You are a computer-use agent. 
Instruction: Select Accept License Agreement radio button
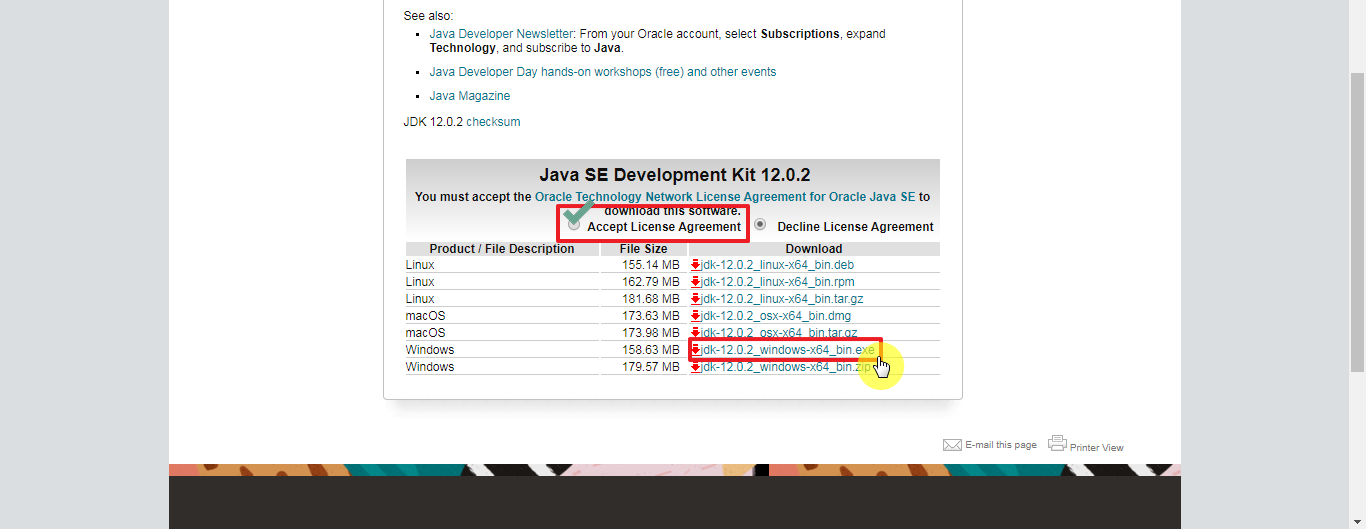tap(574, 225)
